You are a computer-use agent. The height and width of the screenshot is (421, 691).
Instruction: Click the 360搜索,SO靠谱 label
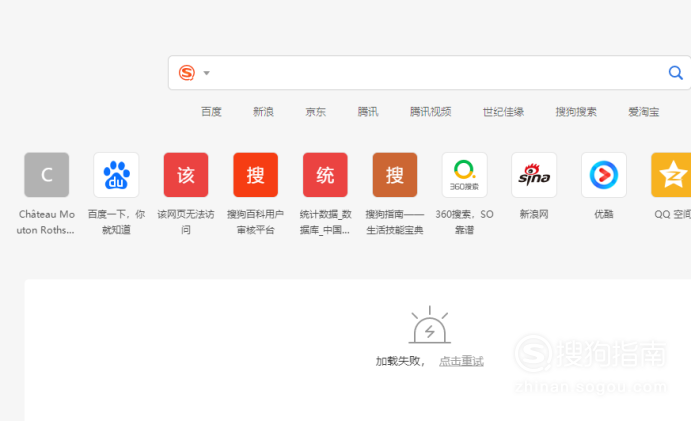pyautogui.click(x=464, y=222)
